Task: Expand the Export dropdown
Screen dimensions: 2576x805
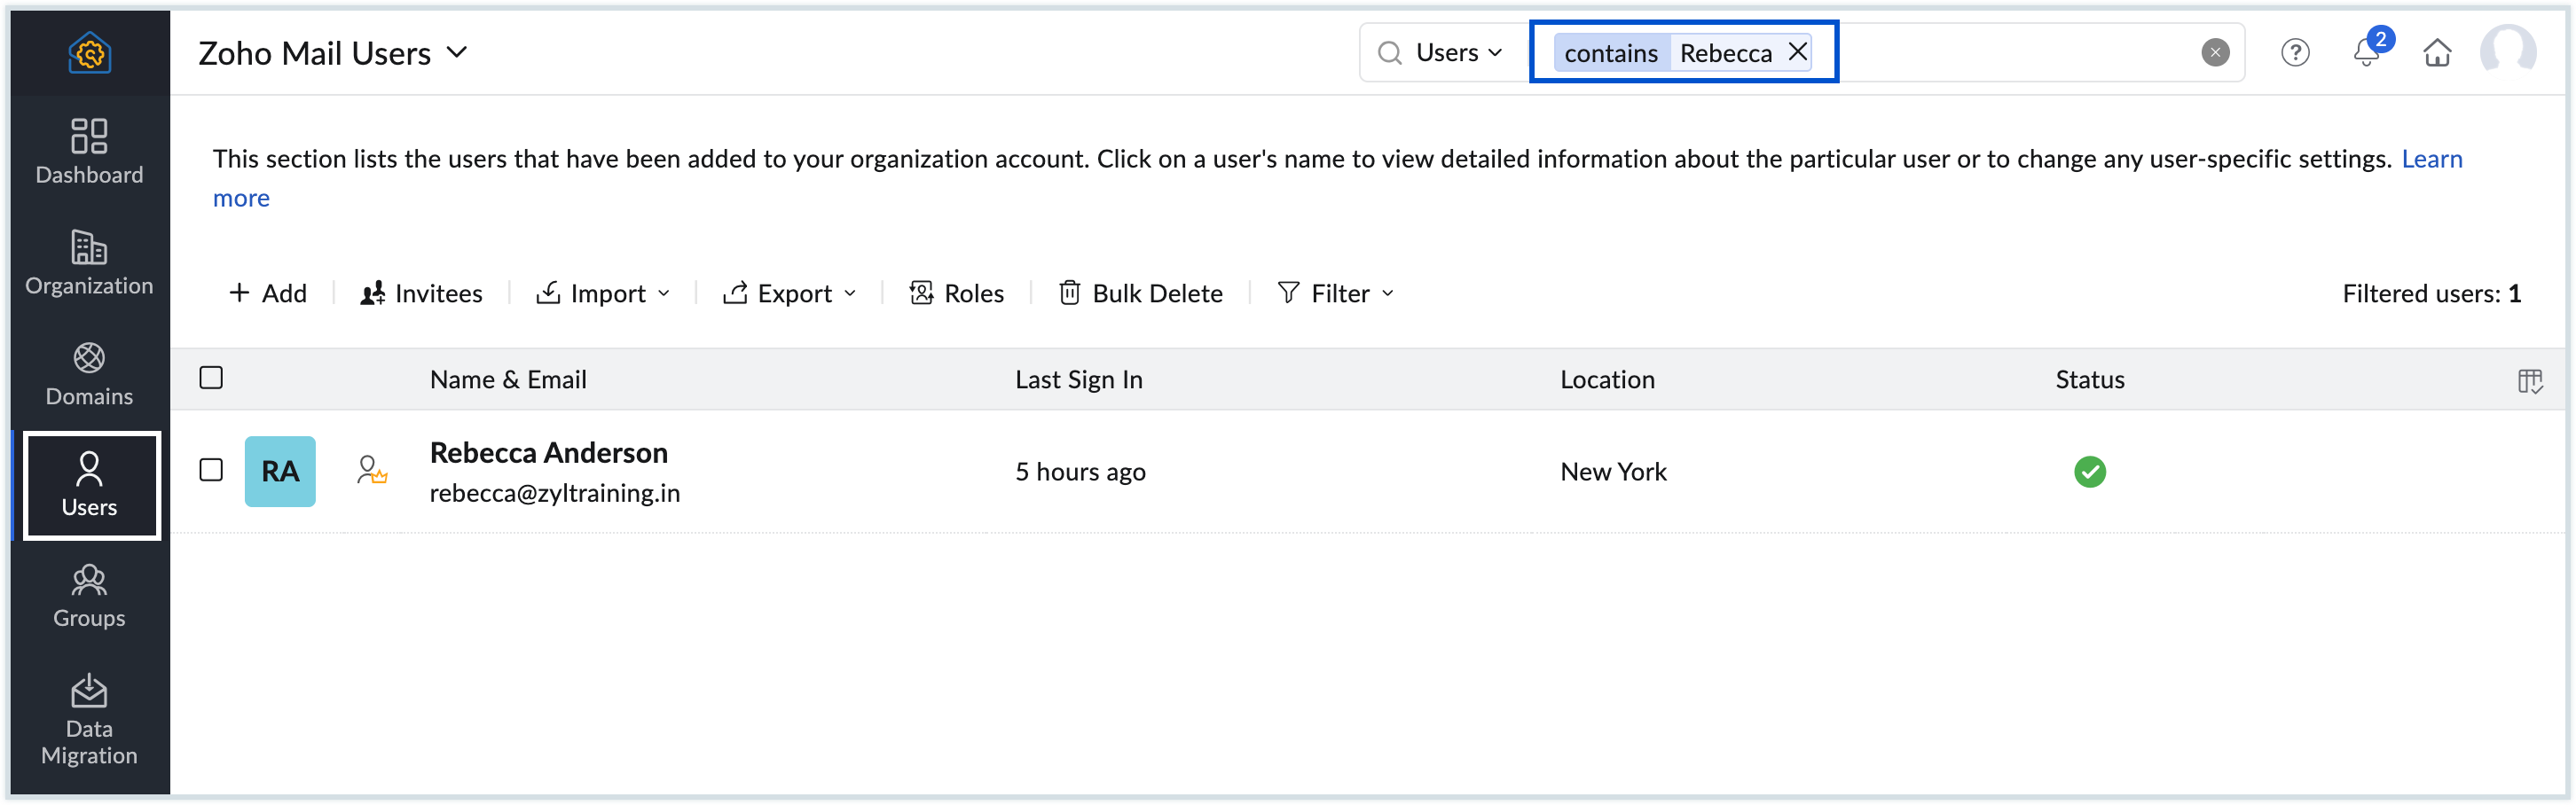Action: coord(790,293)
